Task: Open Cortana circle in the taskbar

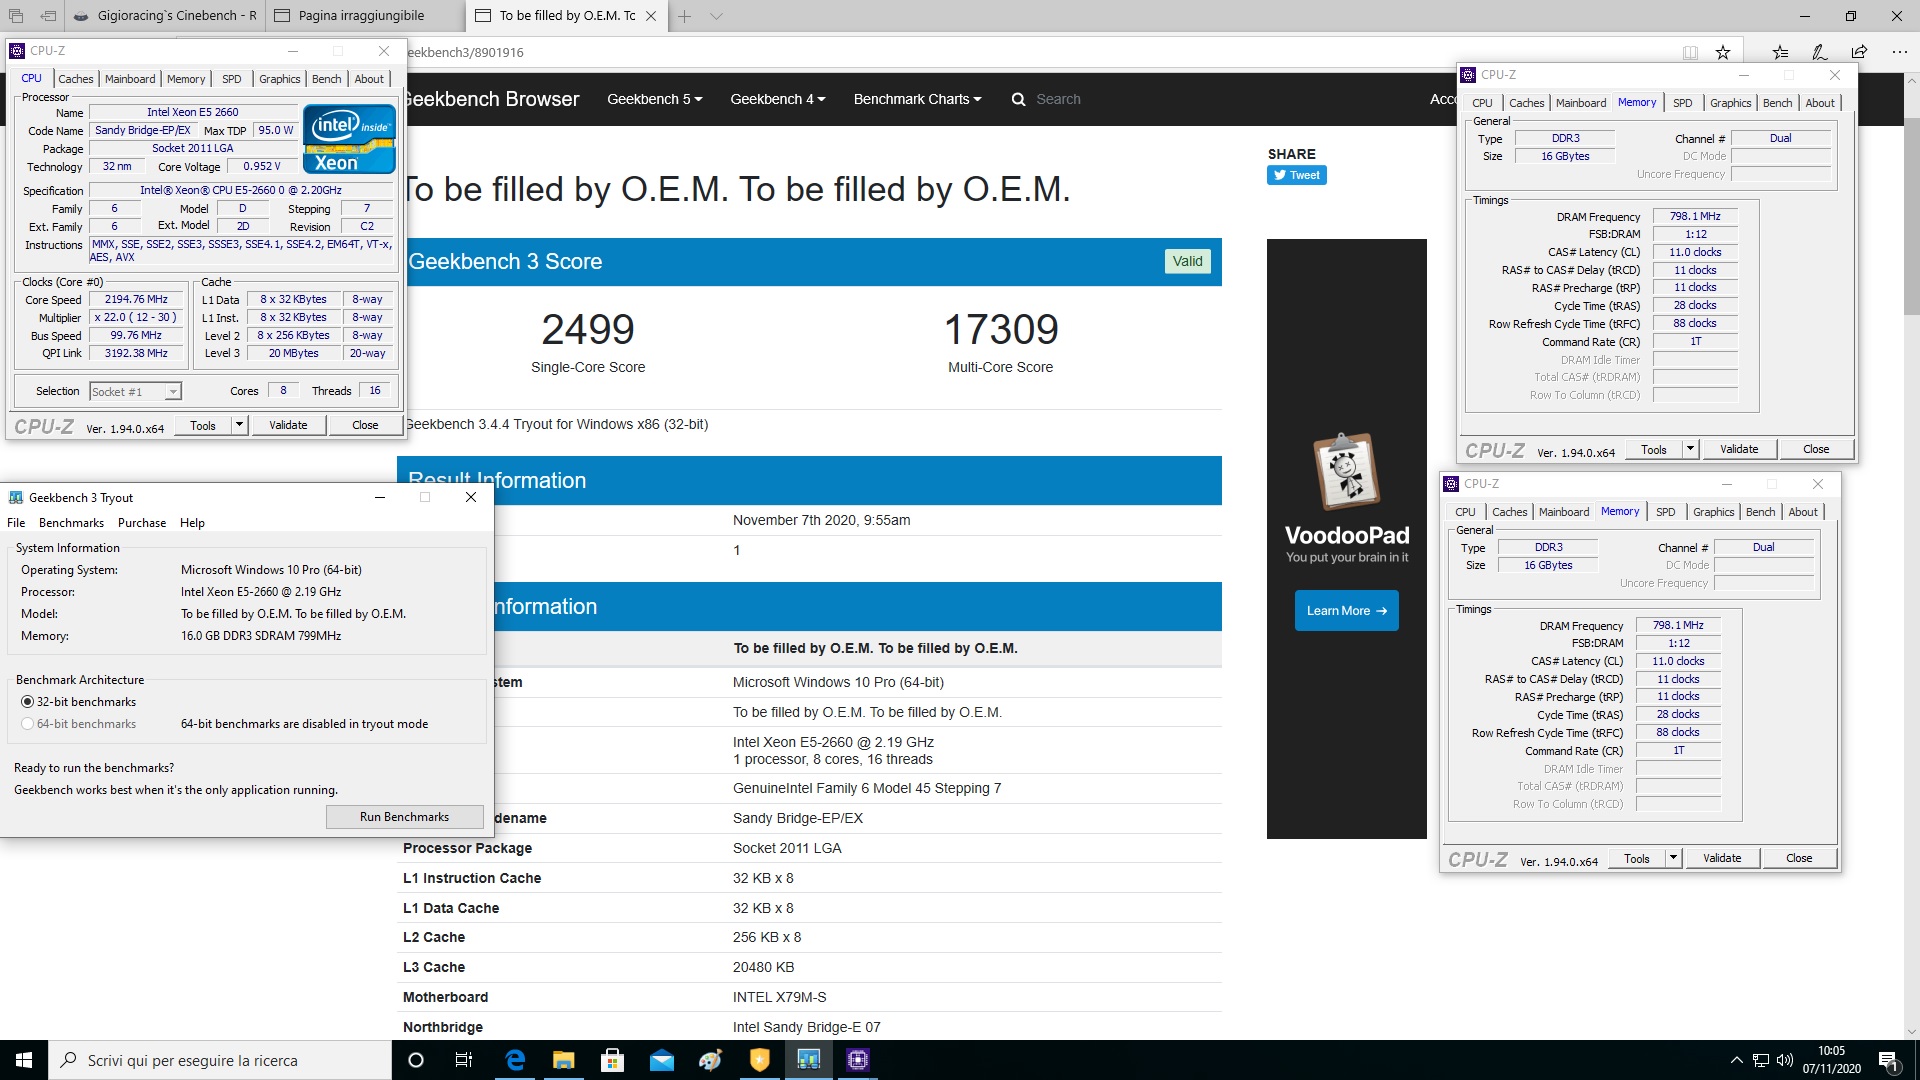Action: pos(416,1060)
